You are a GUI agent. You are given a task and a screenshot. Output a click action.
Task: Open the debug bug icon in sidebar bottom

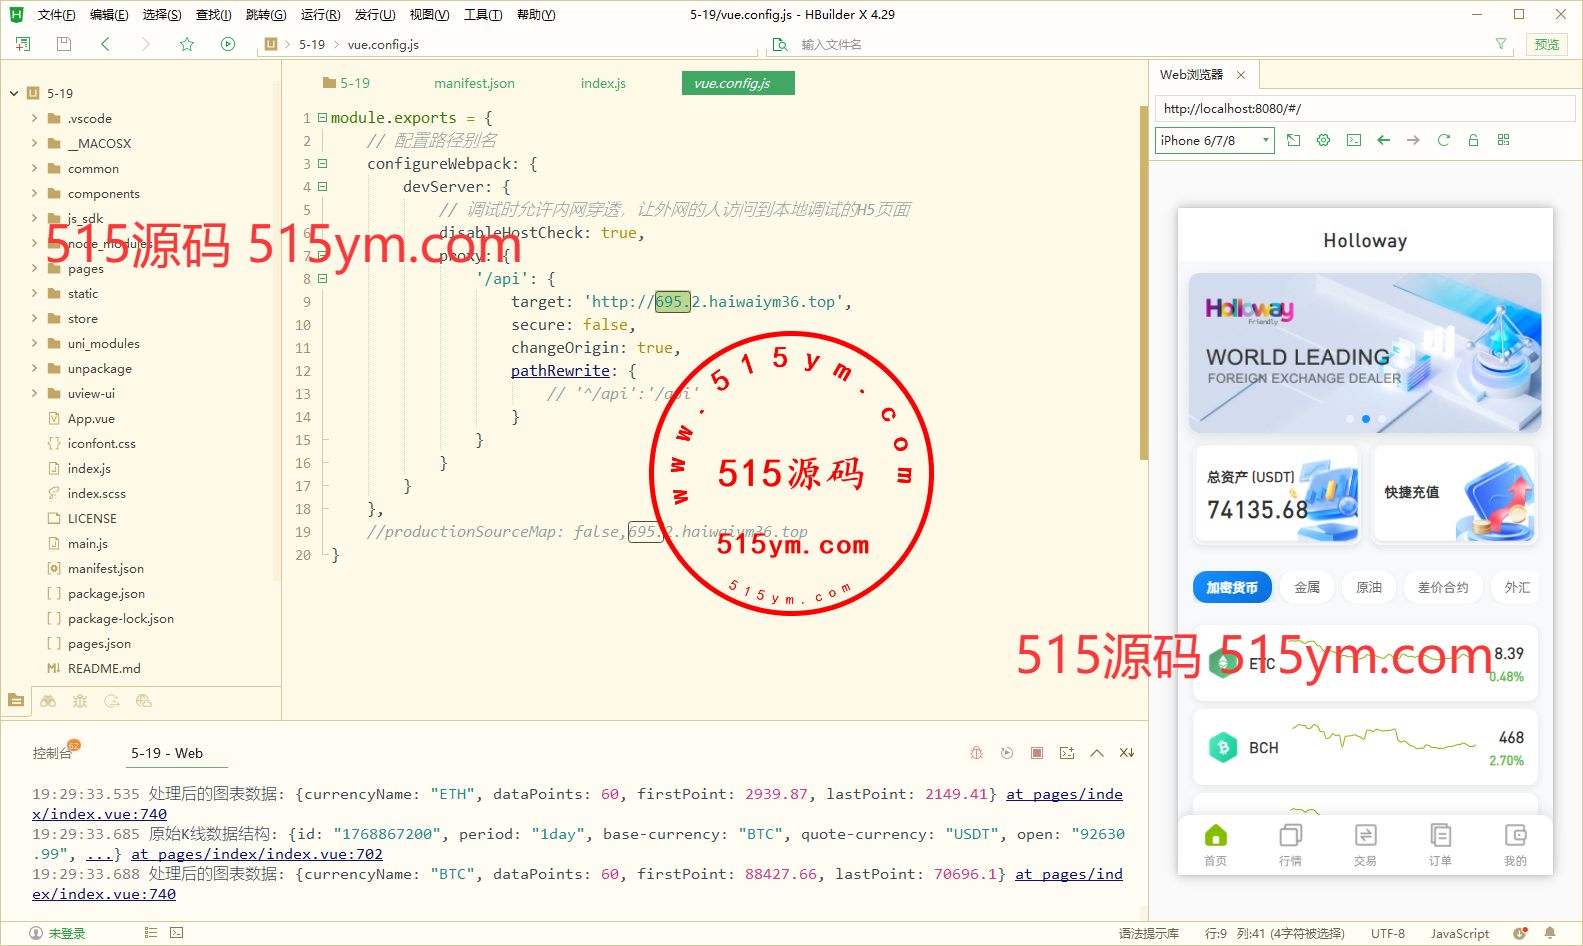point(80,701)
